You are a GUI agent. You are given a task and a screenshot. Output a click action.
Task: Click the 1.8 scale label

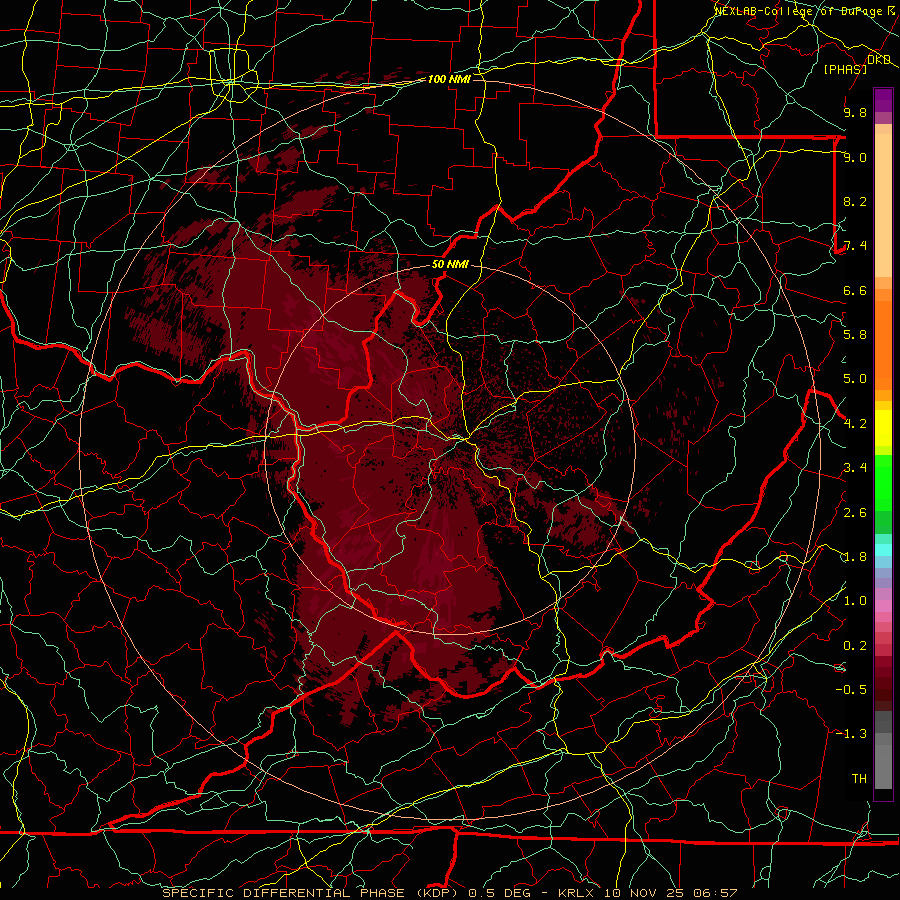(x=855, y=557)
